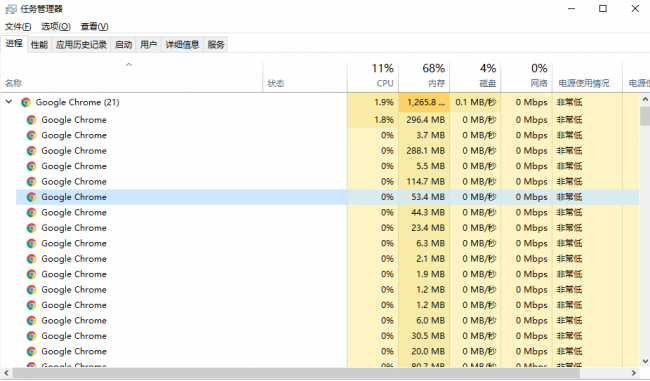Image resolution: width=650 pixels, height=381 pixels.
Task: Click the horizontal scrollbar thumb
Action: point(297,373)
